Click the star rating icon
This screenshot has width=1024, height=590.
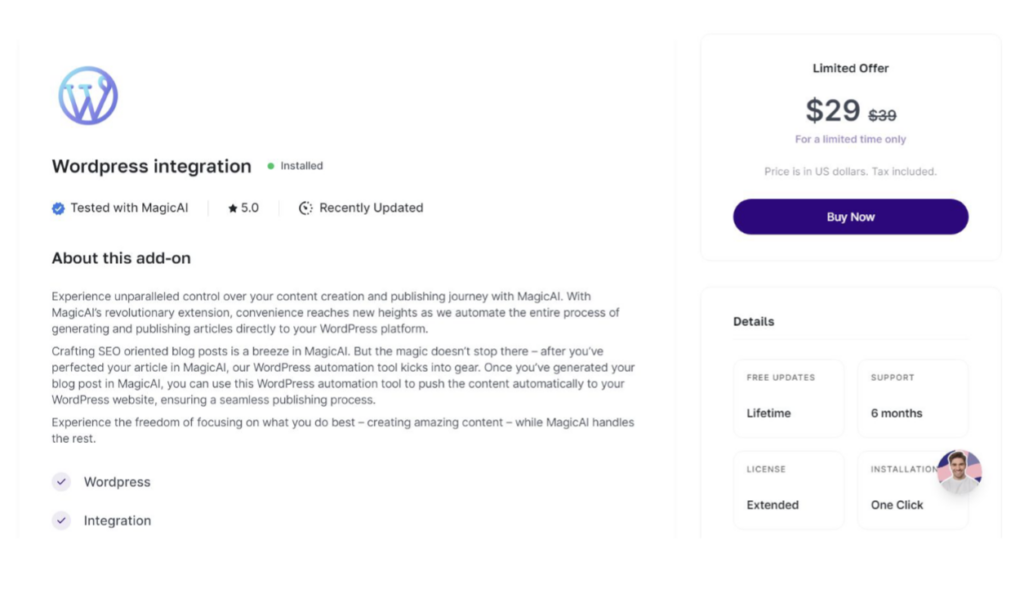tap(232, 208)
